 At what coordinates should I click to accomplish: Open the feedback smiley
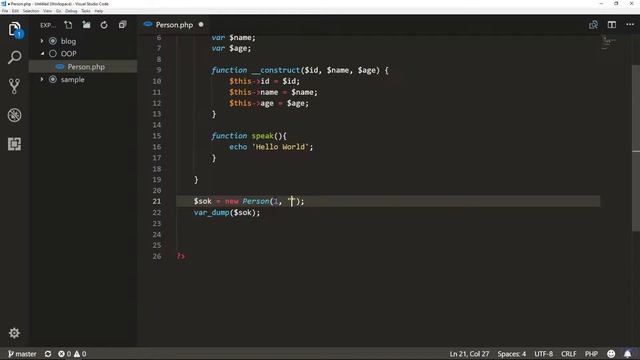pyautogui.click(x=611, y=354)
